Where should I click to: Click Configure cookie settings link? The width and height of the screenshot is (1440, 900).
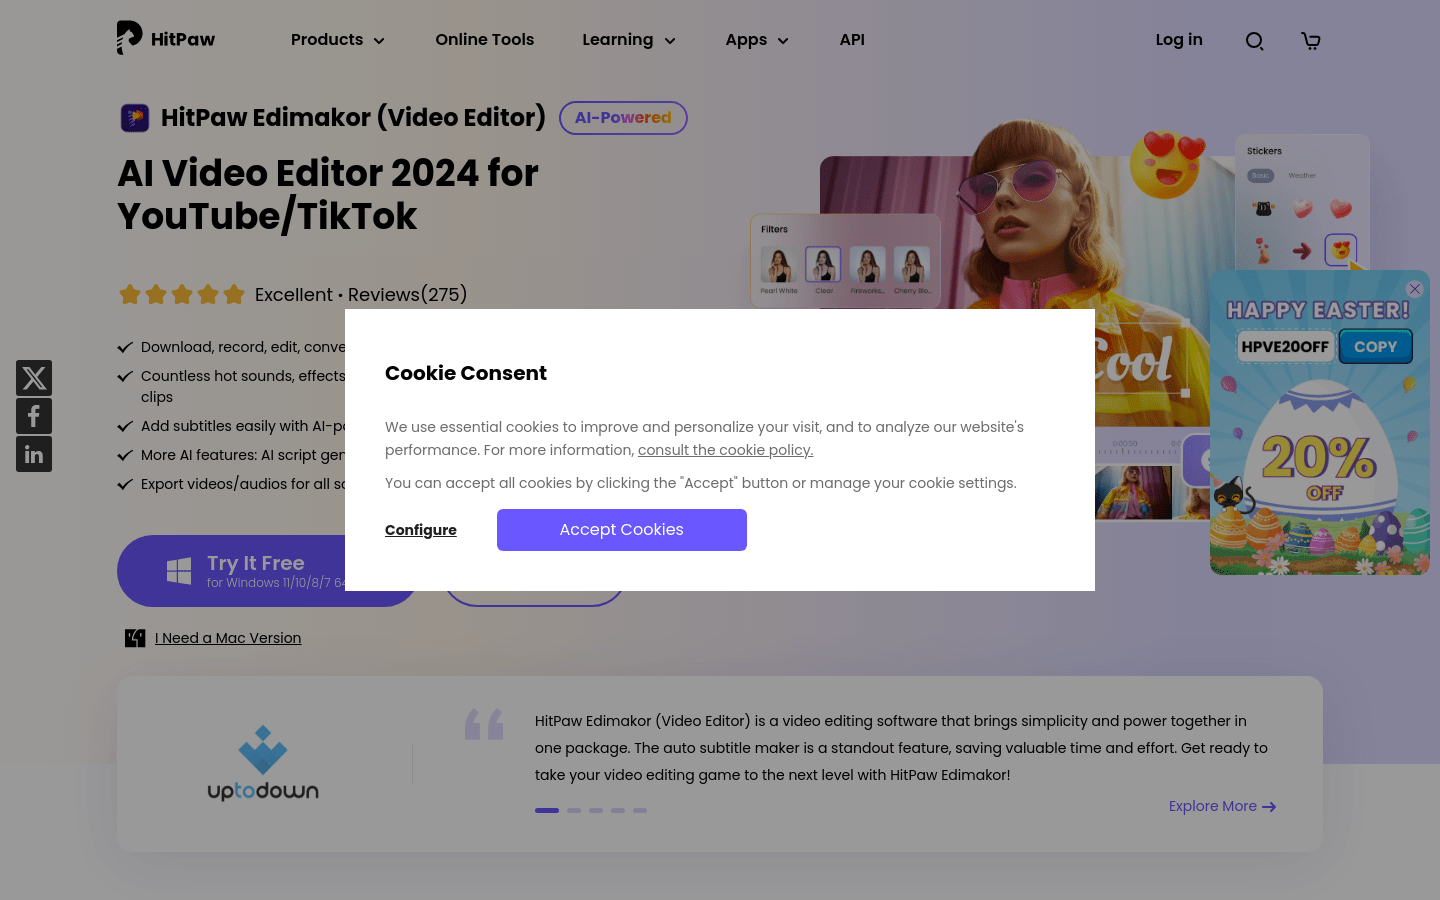click(421, 530)
